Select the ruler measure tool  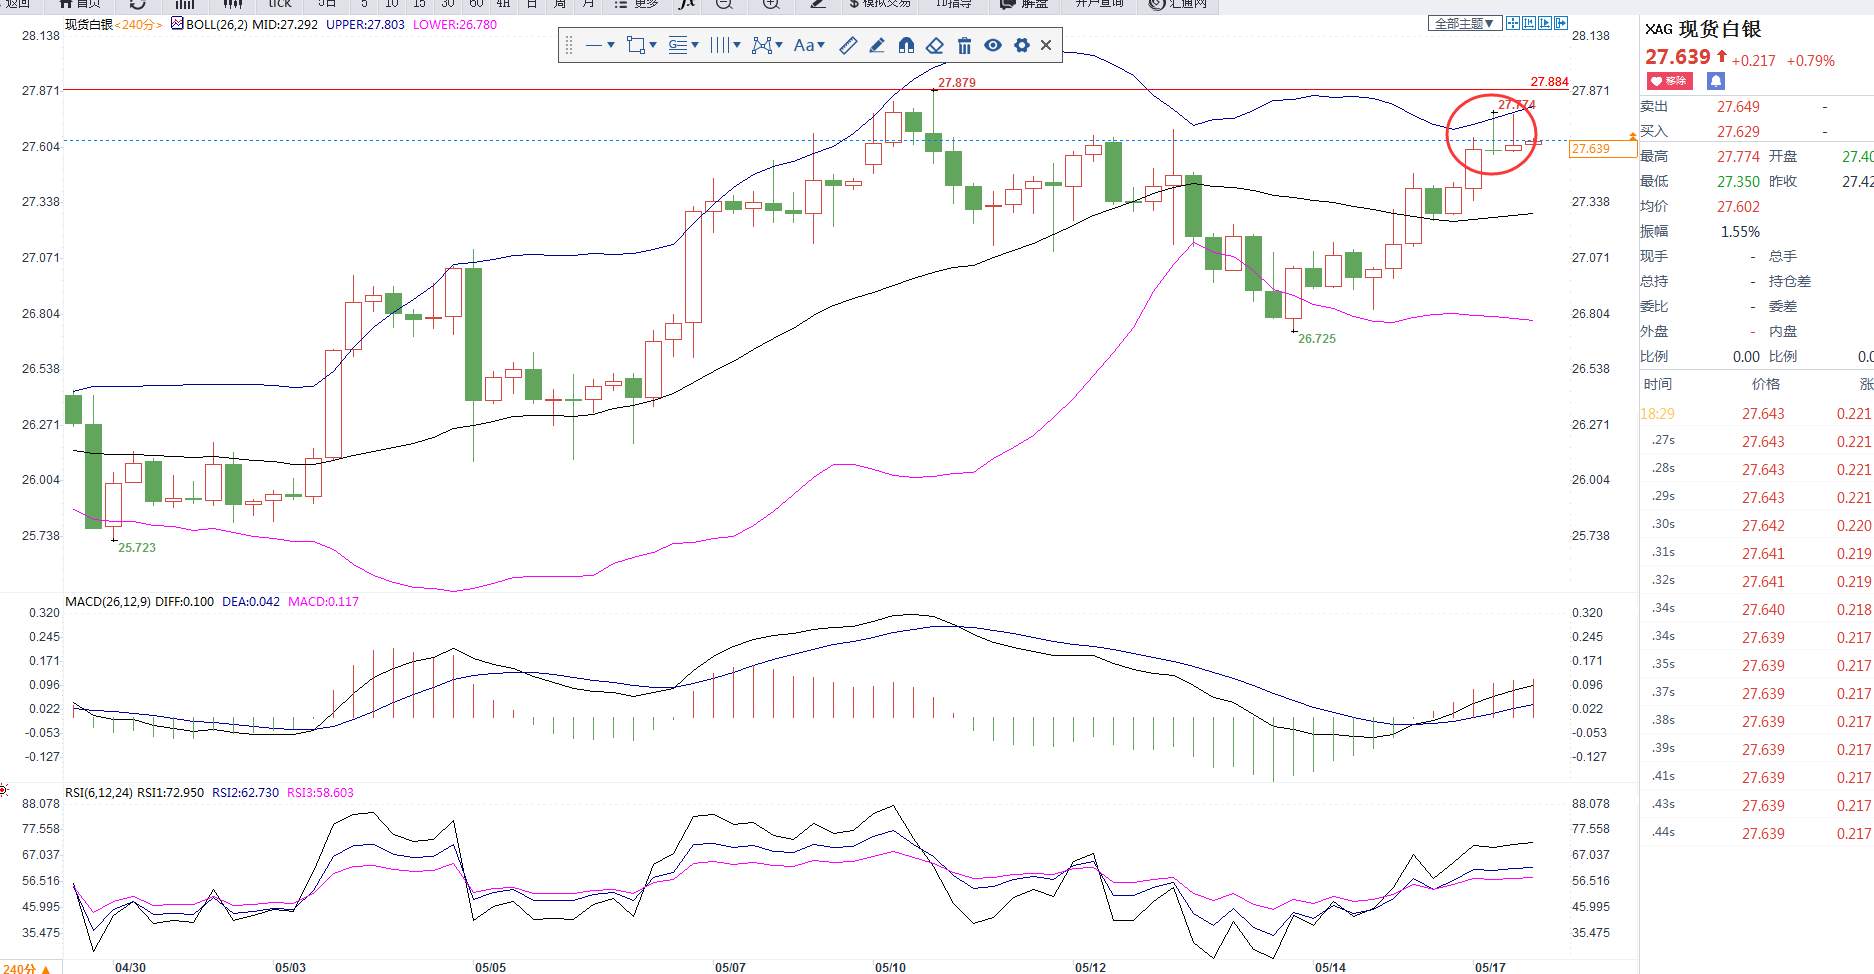click(x=848, y=45)
